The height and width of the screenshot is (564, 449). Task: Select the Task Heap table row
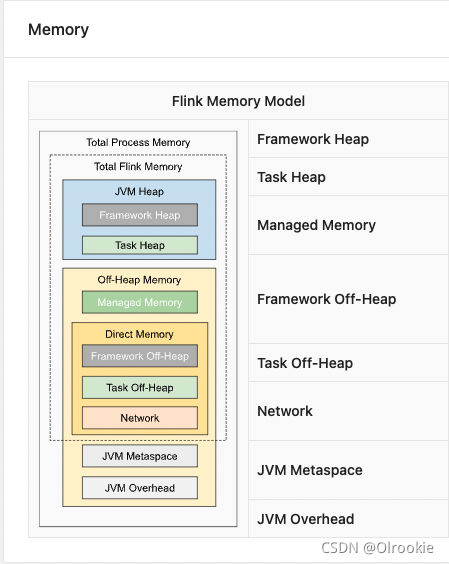pos(349,177)
